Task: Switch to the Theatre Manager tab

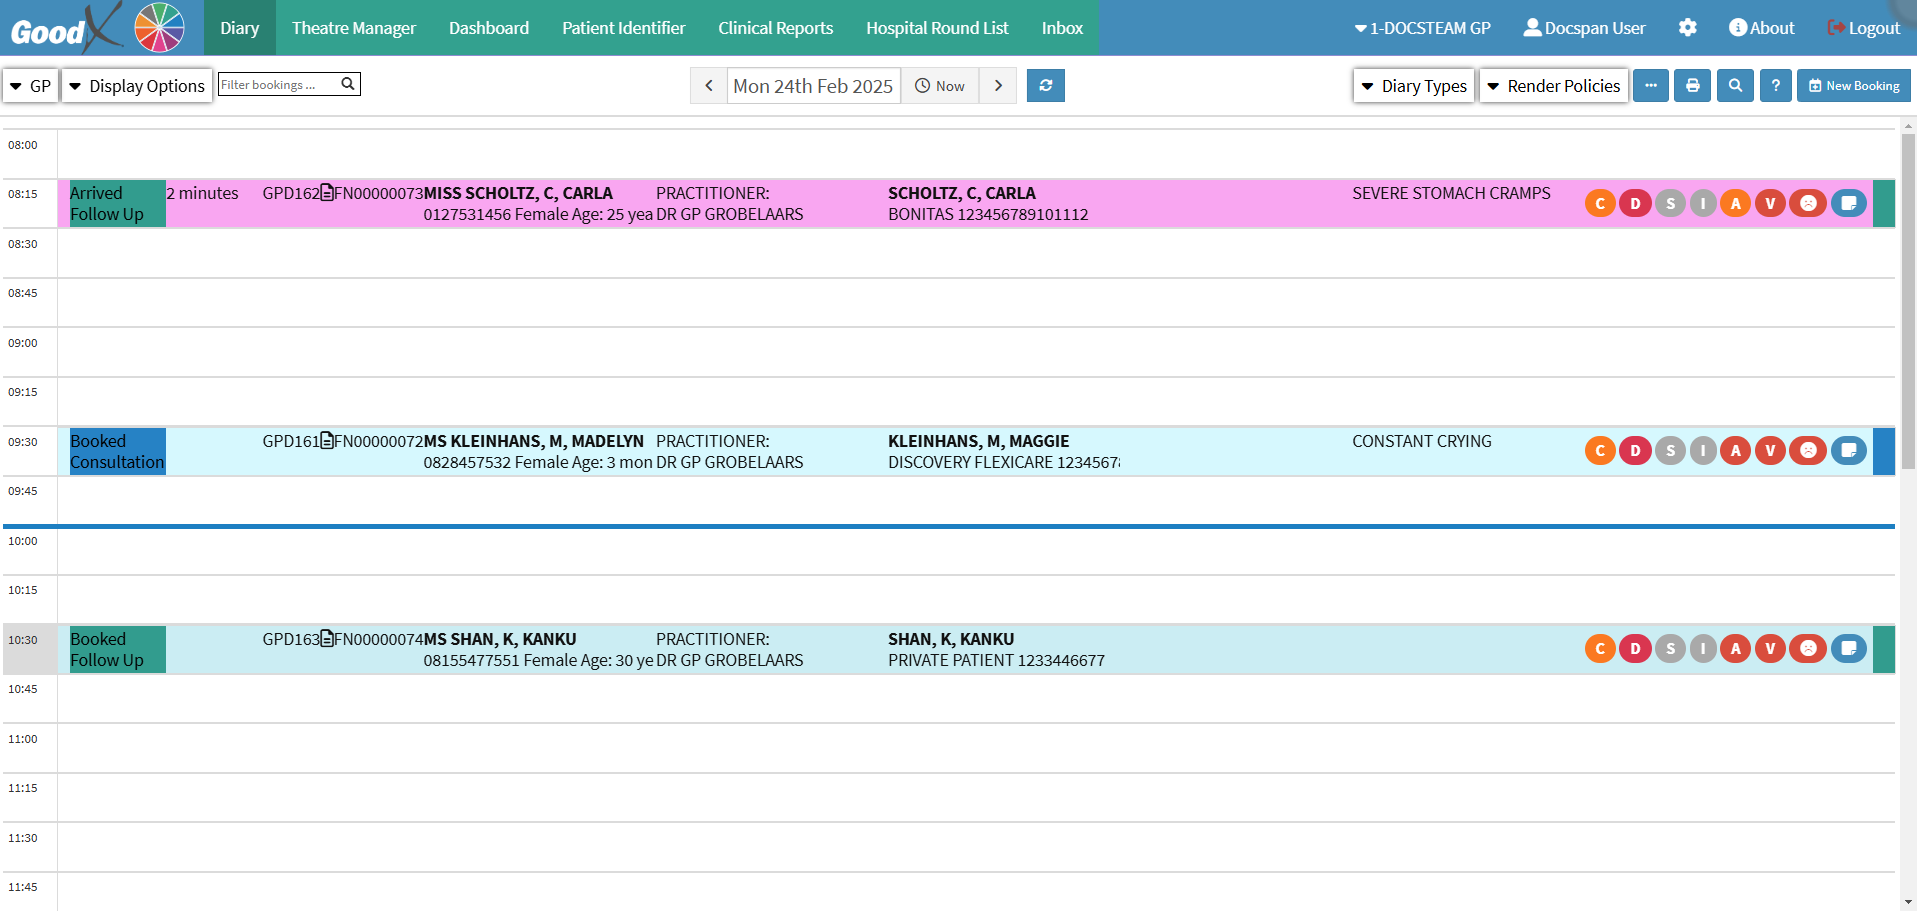Action: point(353,28)
